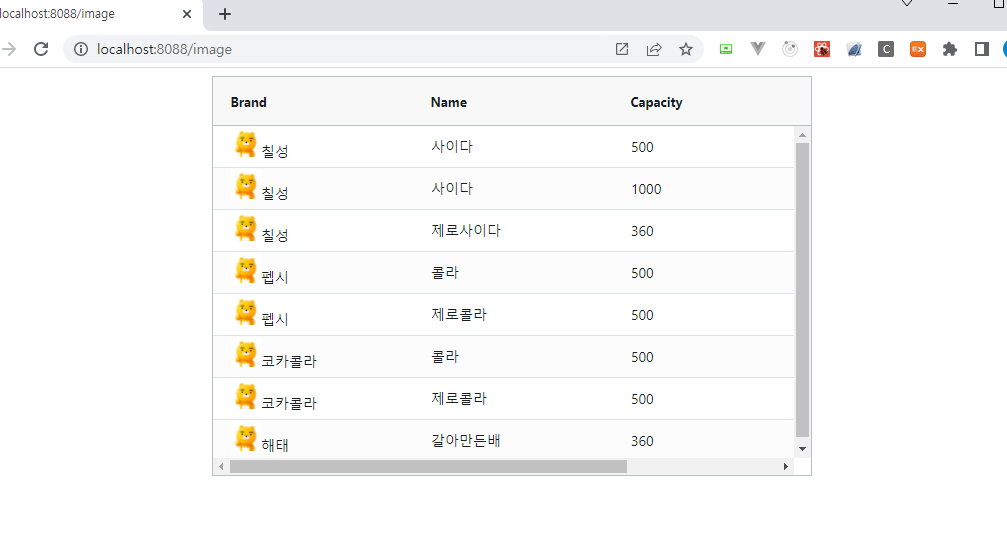The width and height of the screenshot is (1007, 543).
Task: Select capacity value 1000
Action: click(x=646, y=189)
